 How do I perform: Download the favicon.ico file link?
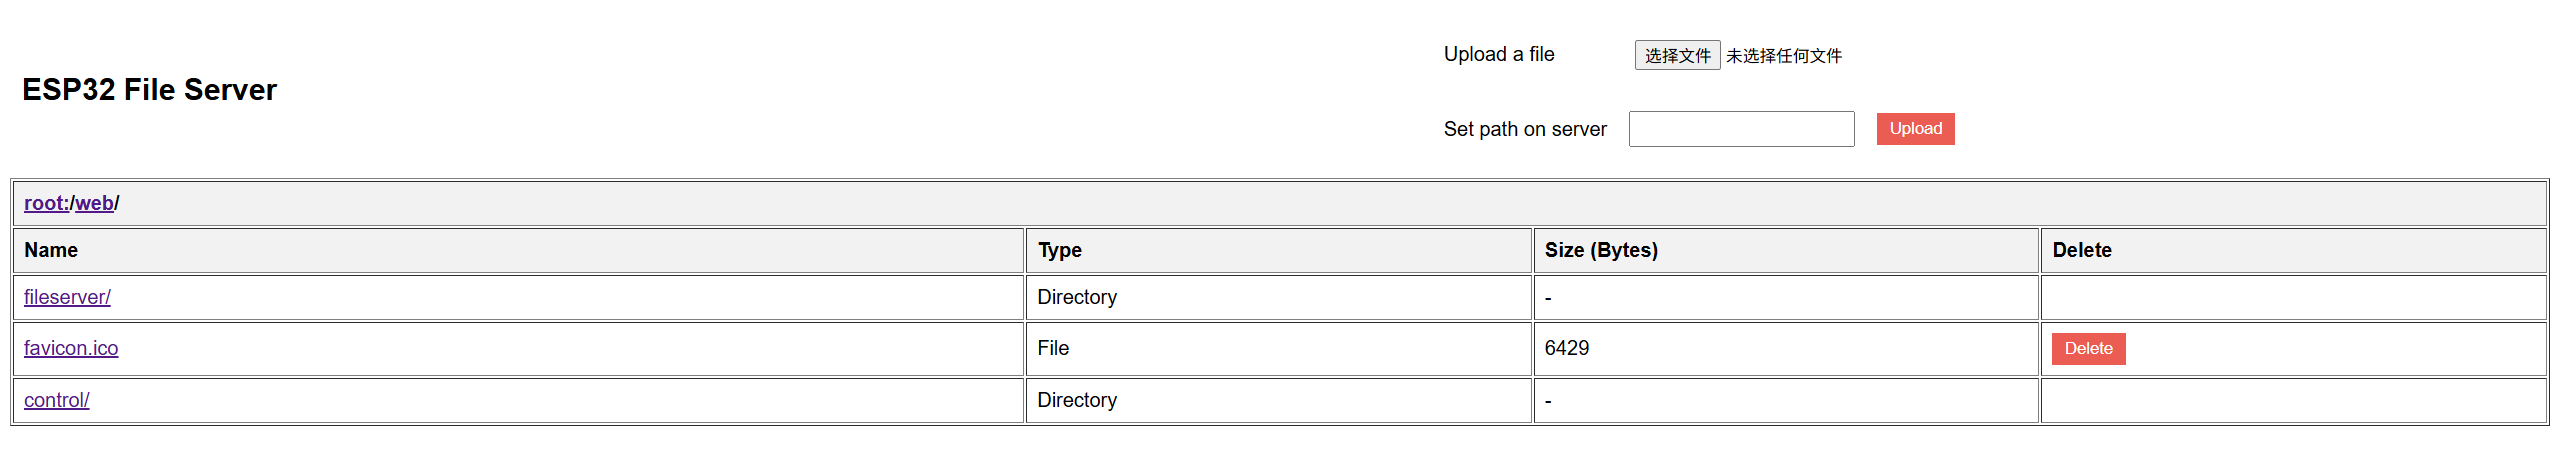(x=71, y=348)
